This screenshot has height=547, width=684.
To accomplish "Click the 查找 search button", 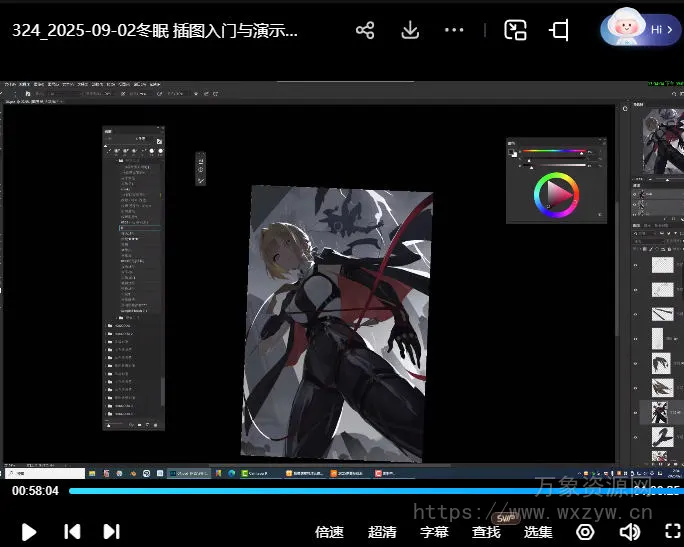I will [x=487, y=532].
